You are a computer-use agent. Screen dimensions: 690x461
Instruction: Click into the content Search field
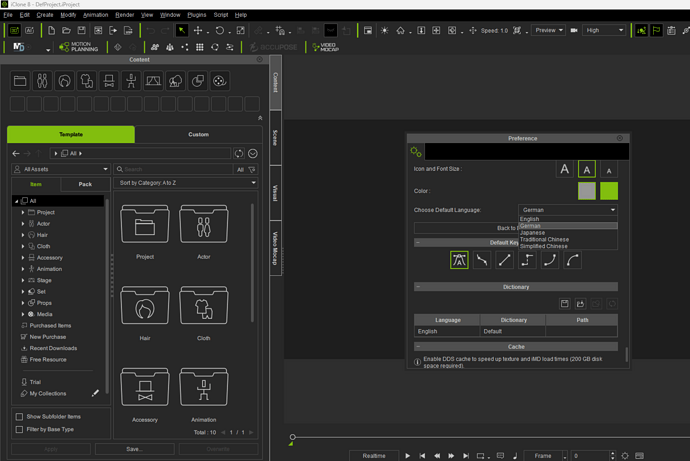tap(173, 169)
